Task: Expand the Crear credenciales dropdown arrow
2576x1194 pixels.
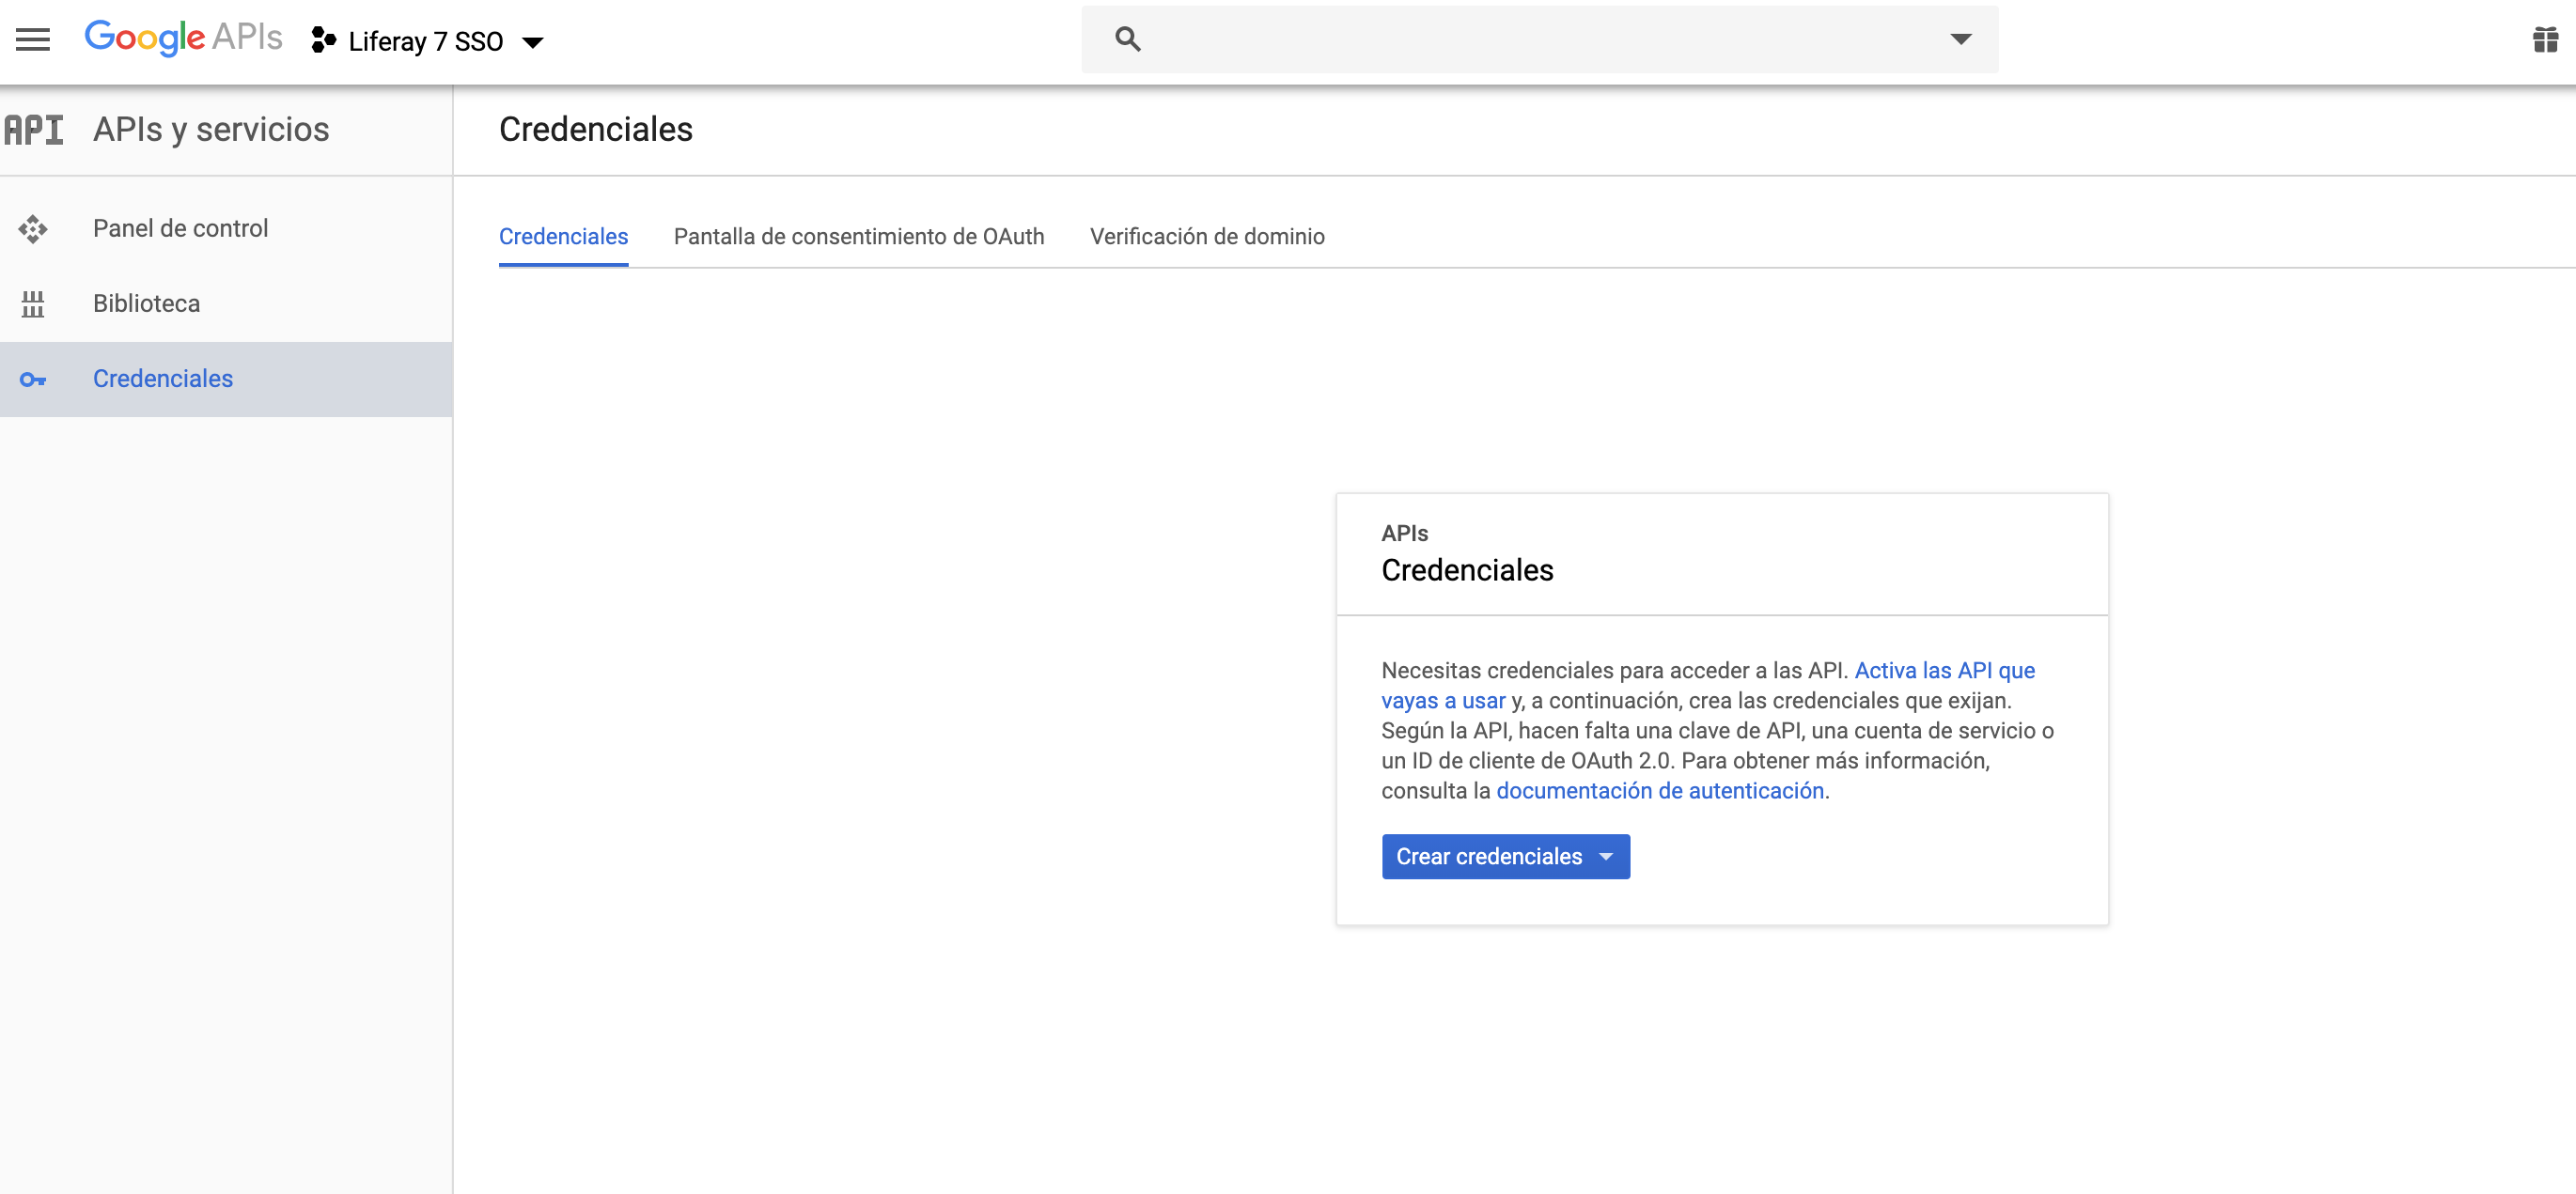Action: [x=1605, y=857]
